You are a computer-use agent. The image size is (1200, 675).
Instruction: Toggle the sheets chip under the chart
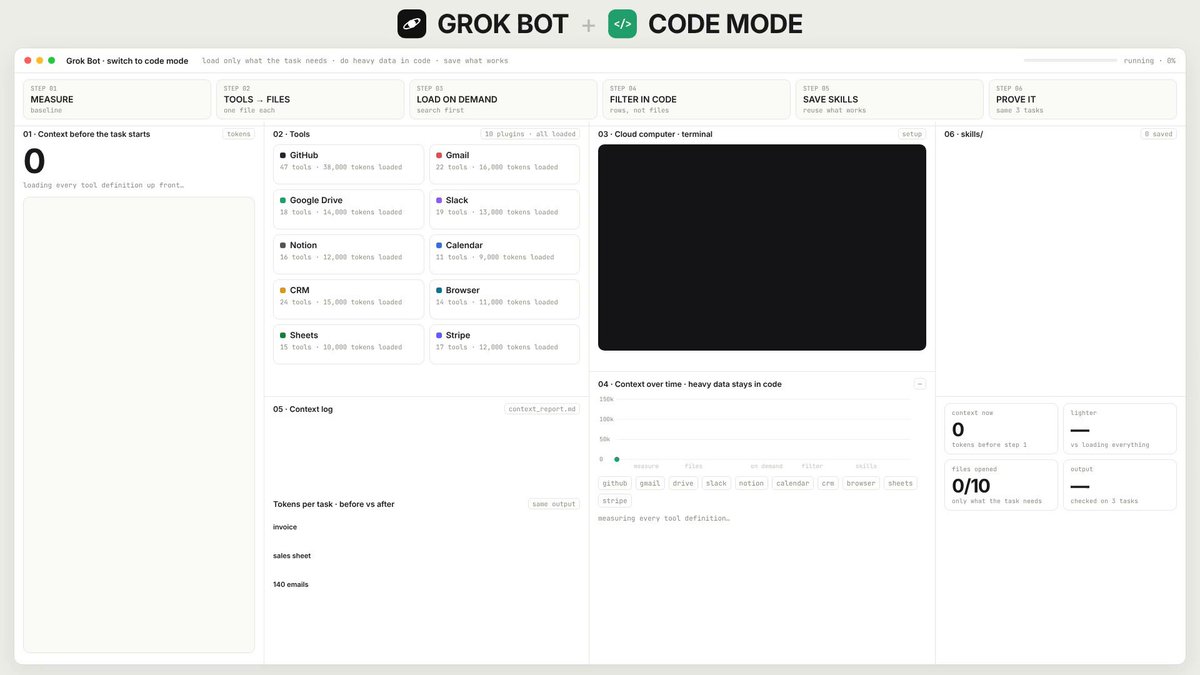[x=900, y=483]
